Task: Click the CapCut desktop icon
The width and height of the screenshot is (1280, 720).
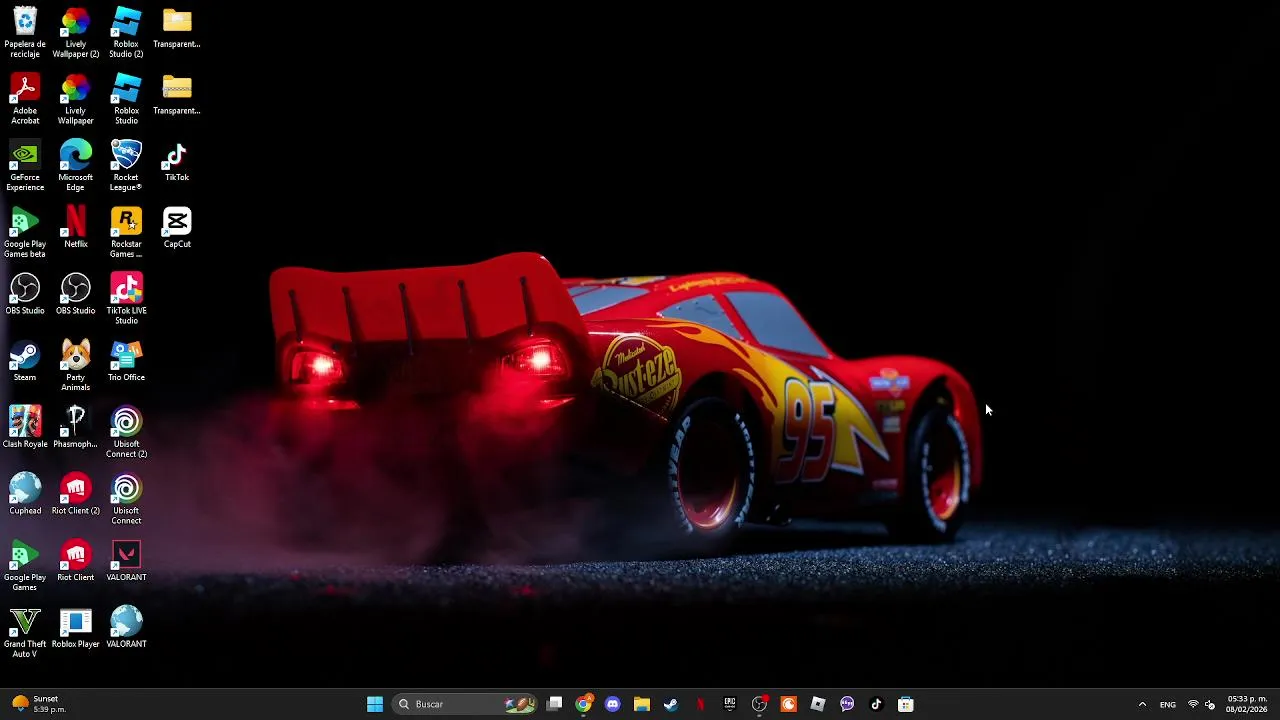Action: (x=177, y=228)
